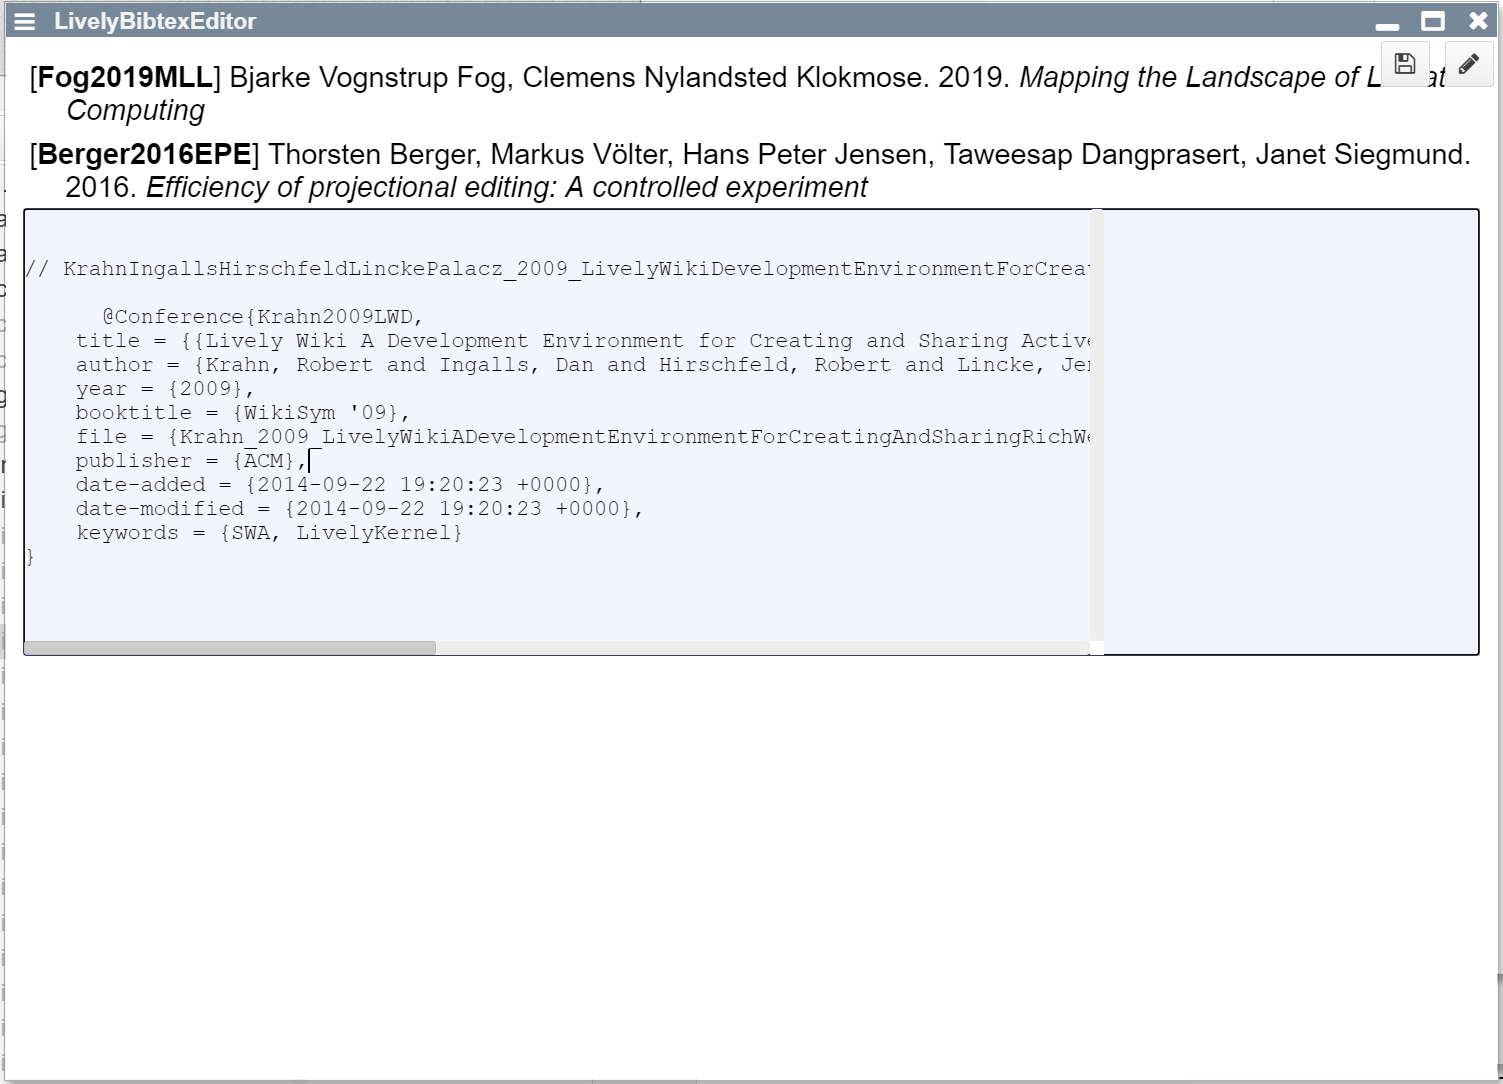The height and width of the screenshot is (1084, 1503).
Task: Click the save floppy disk icon
Action: coord(1404,64)
